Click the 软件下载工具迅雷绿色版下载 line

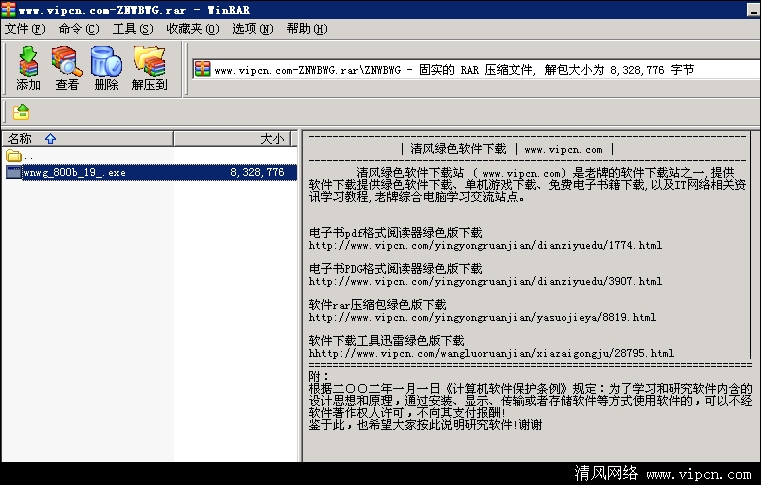[386, 340]
